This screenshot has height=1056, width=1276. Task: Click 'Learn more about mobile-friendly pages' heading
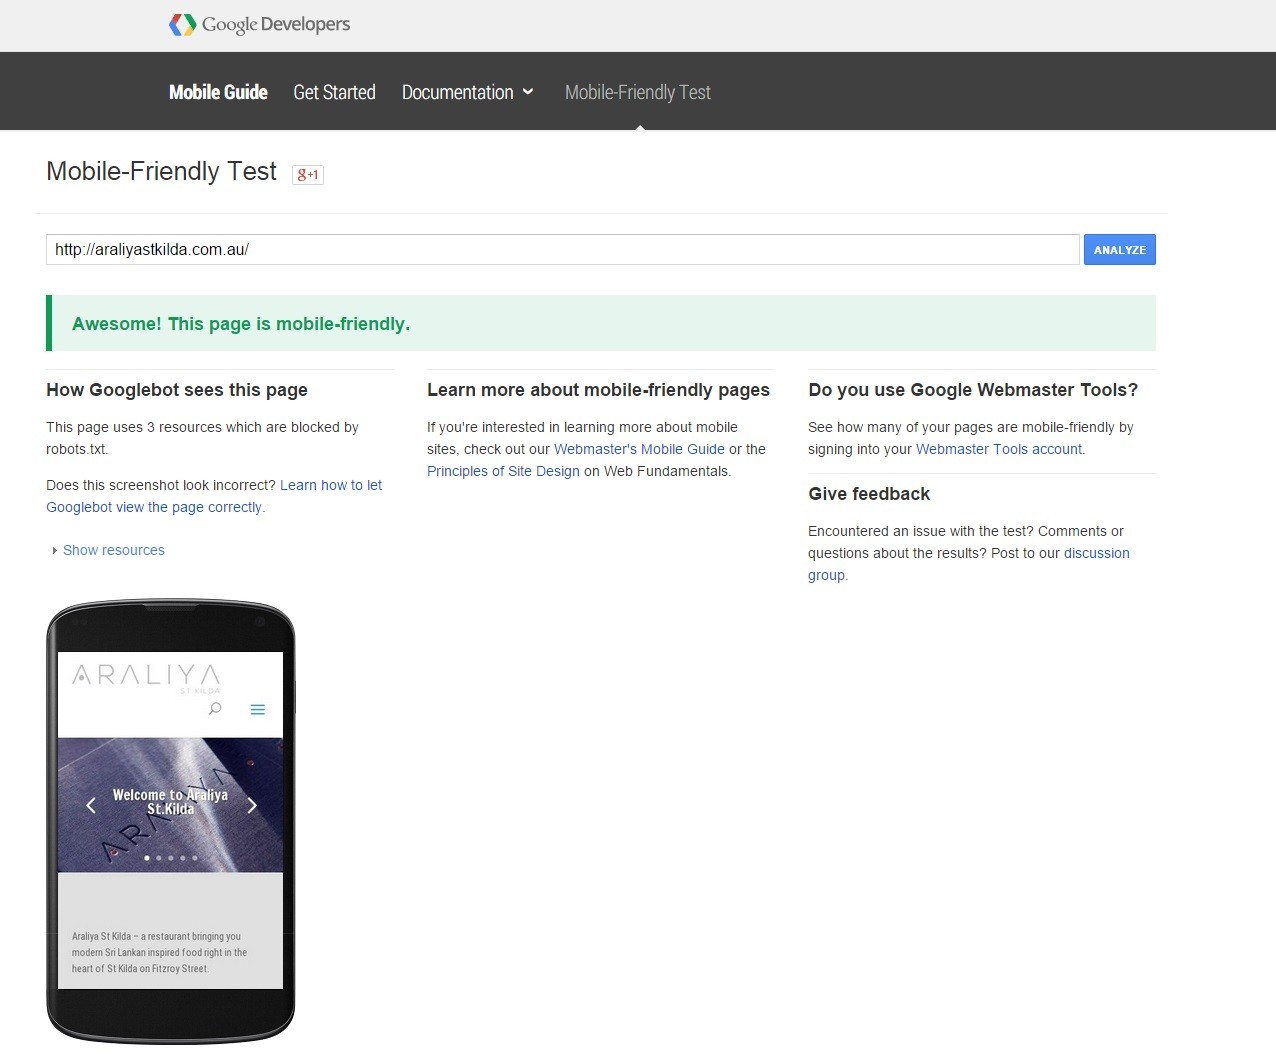point(598,390)
